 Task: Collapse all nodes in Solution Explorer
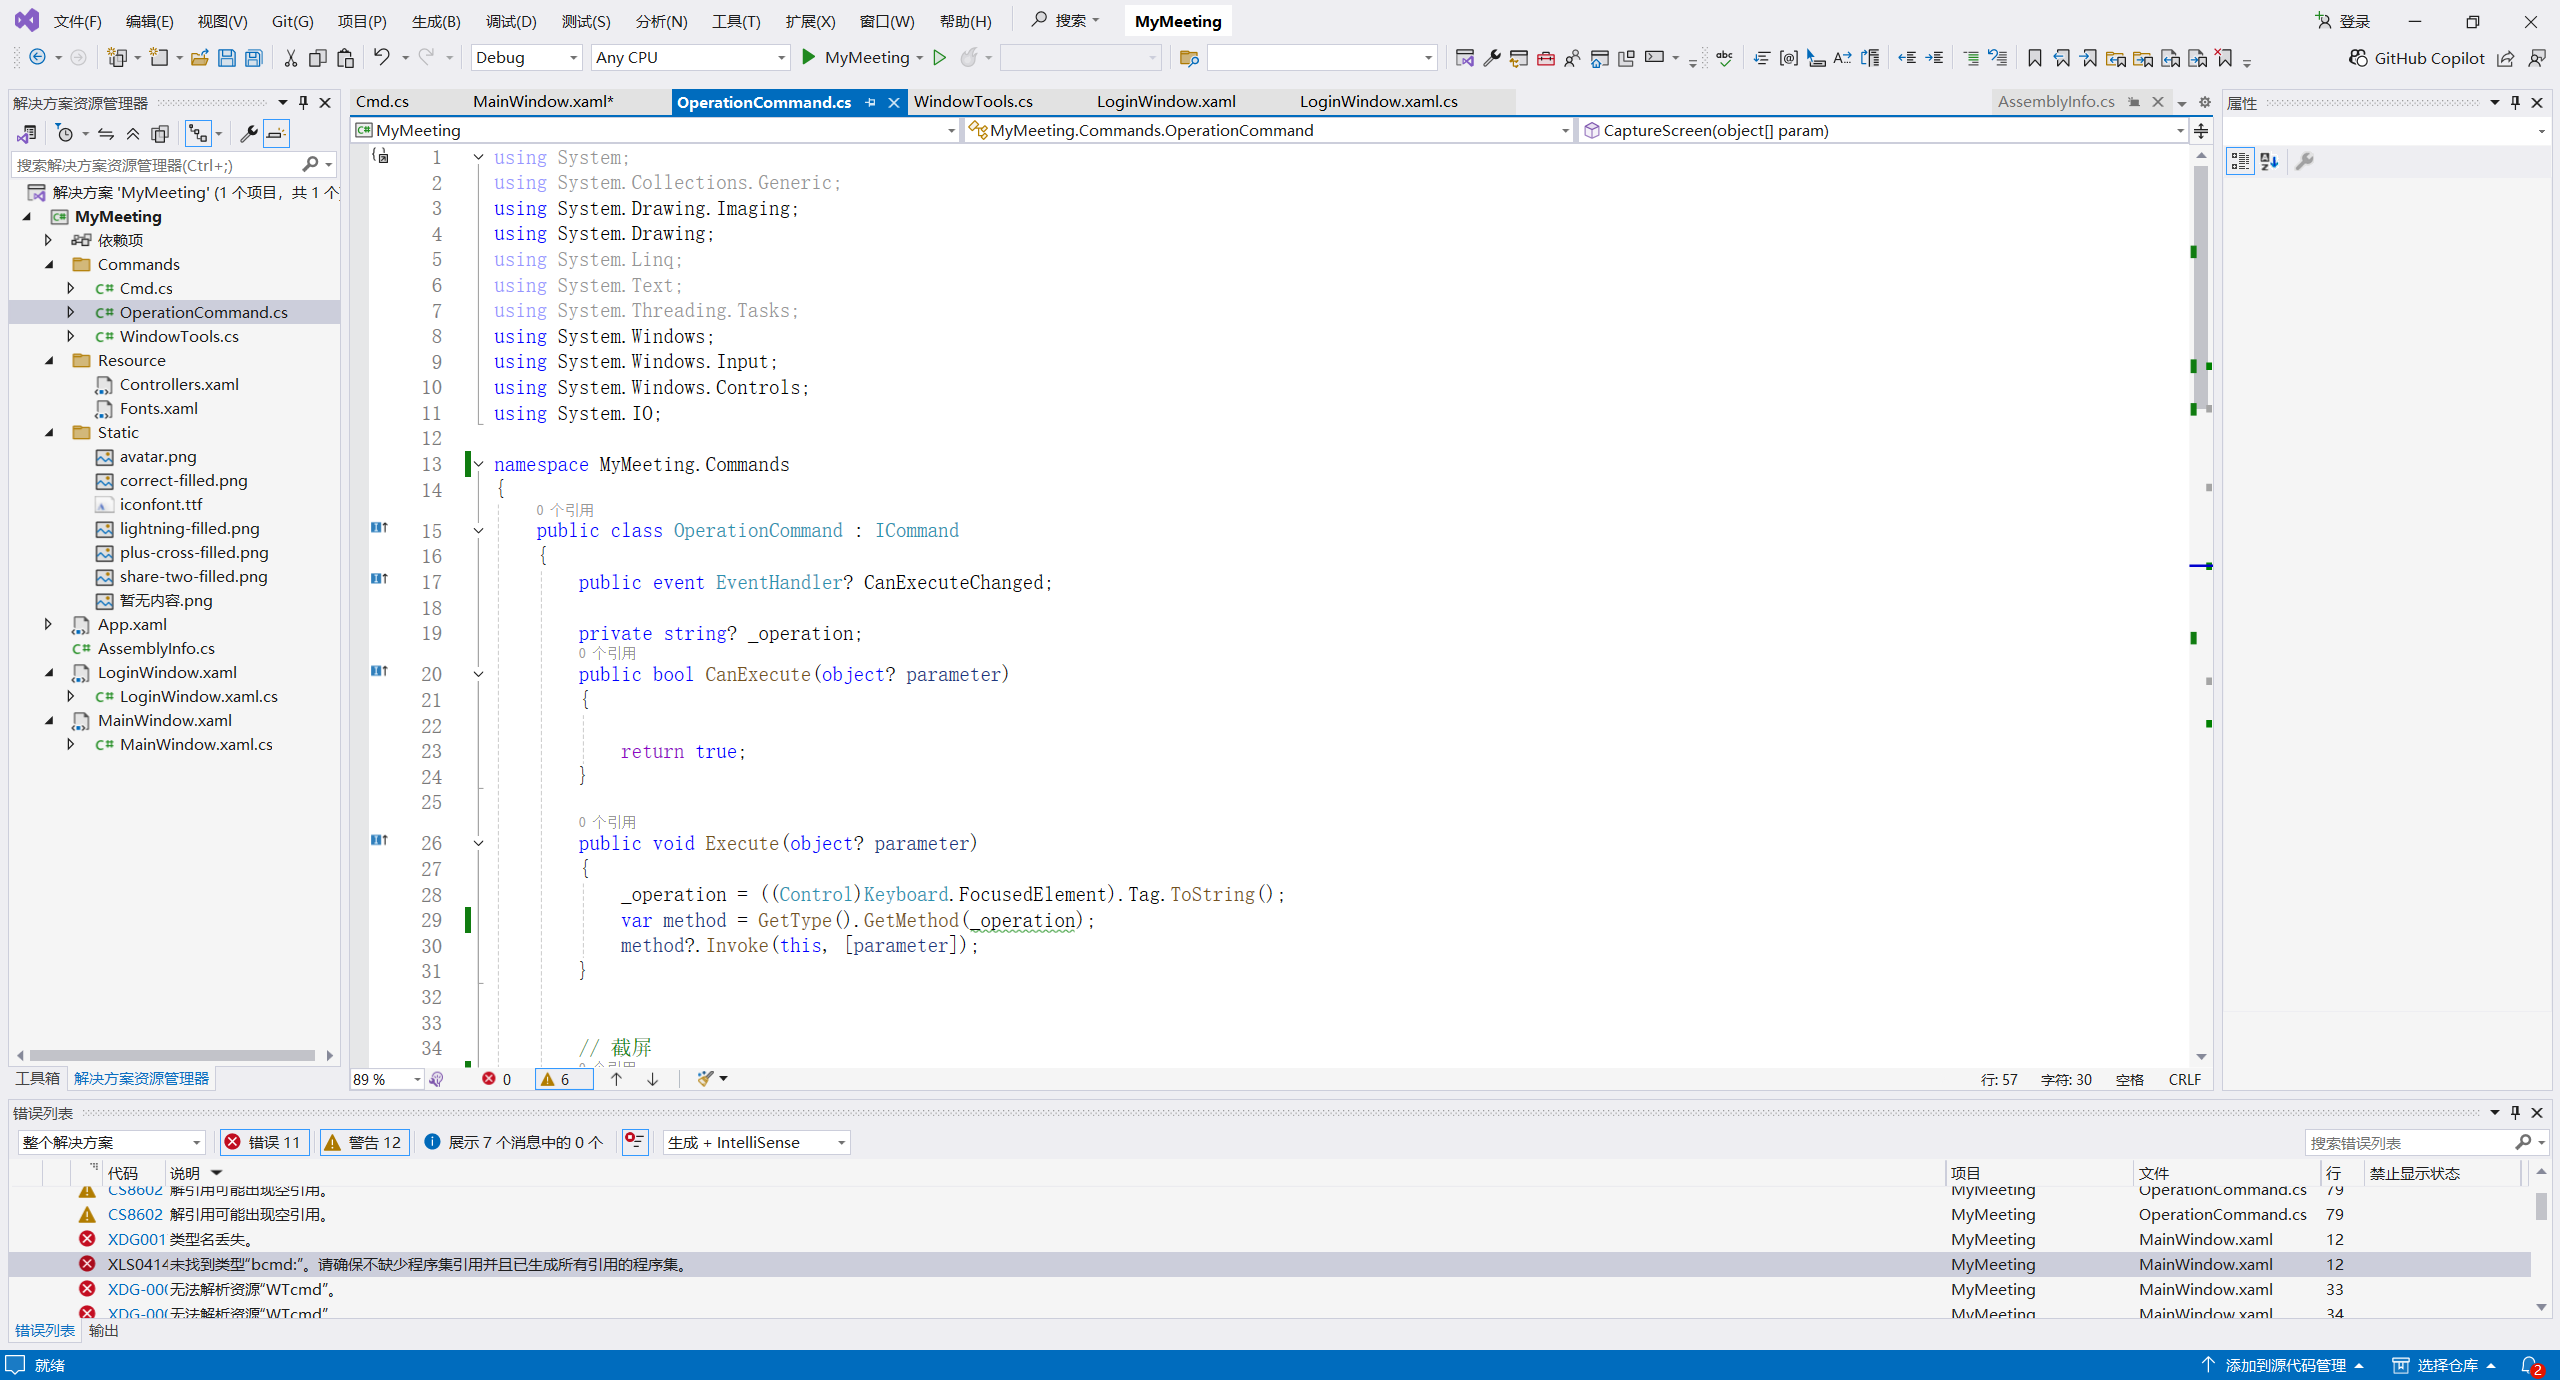pyautogui.click(x=133, y=133)
